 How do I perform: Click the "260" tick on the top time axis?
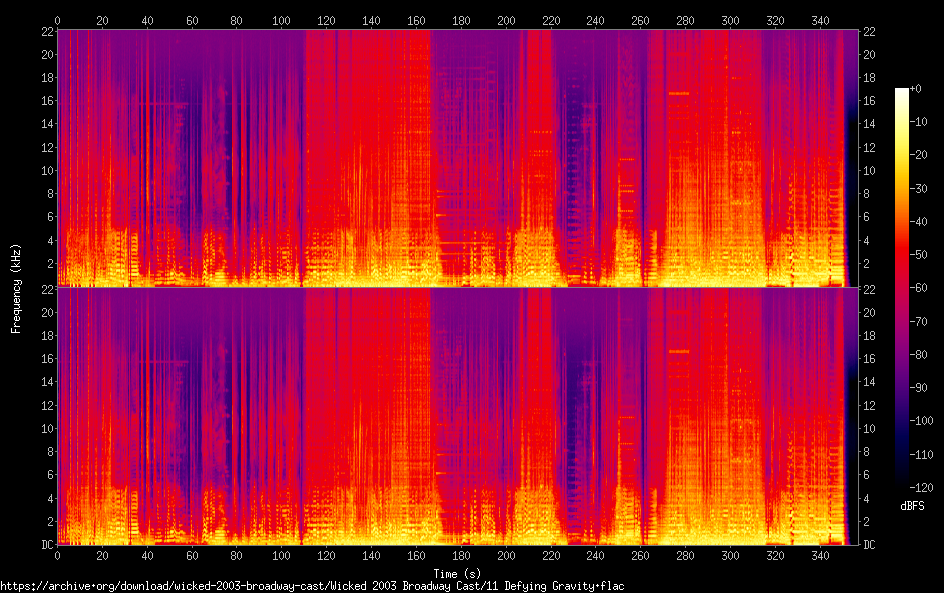click(641, 20)
